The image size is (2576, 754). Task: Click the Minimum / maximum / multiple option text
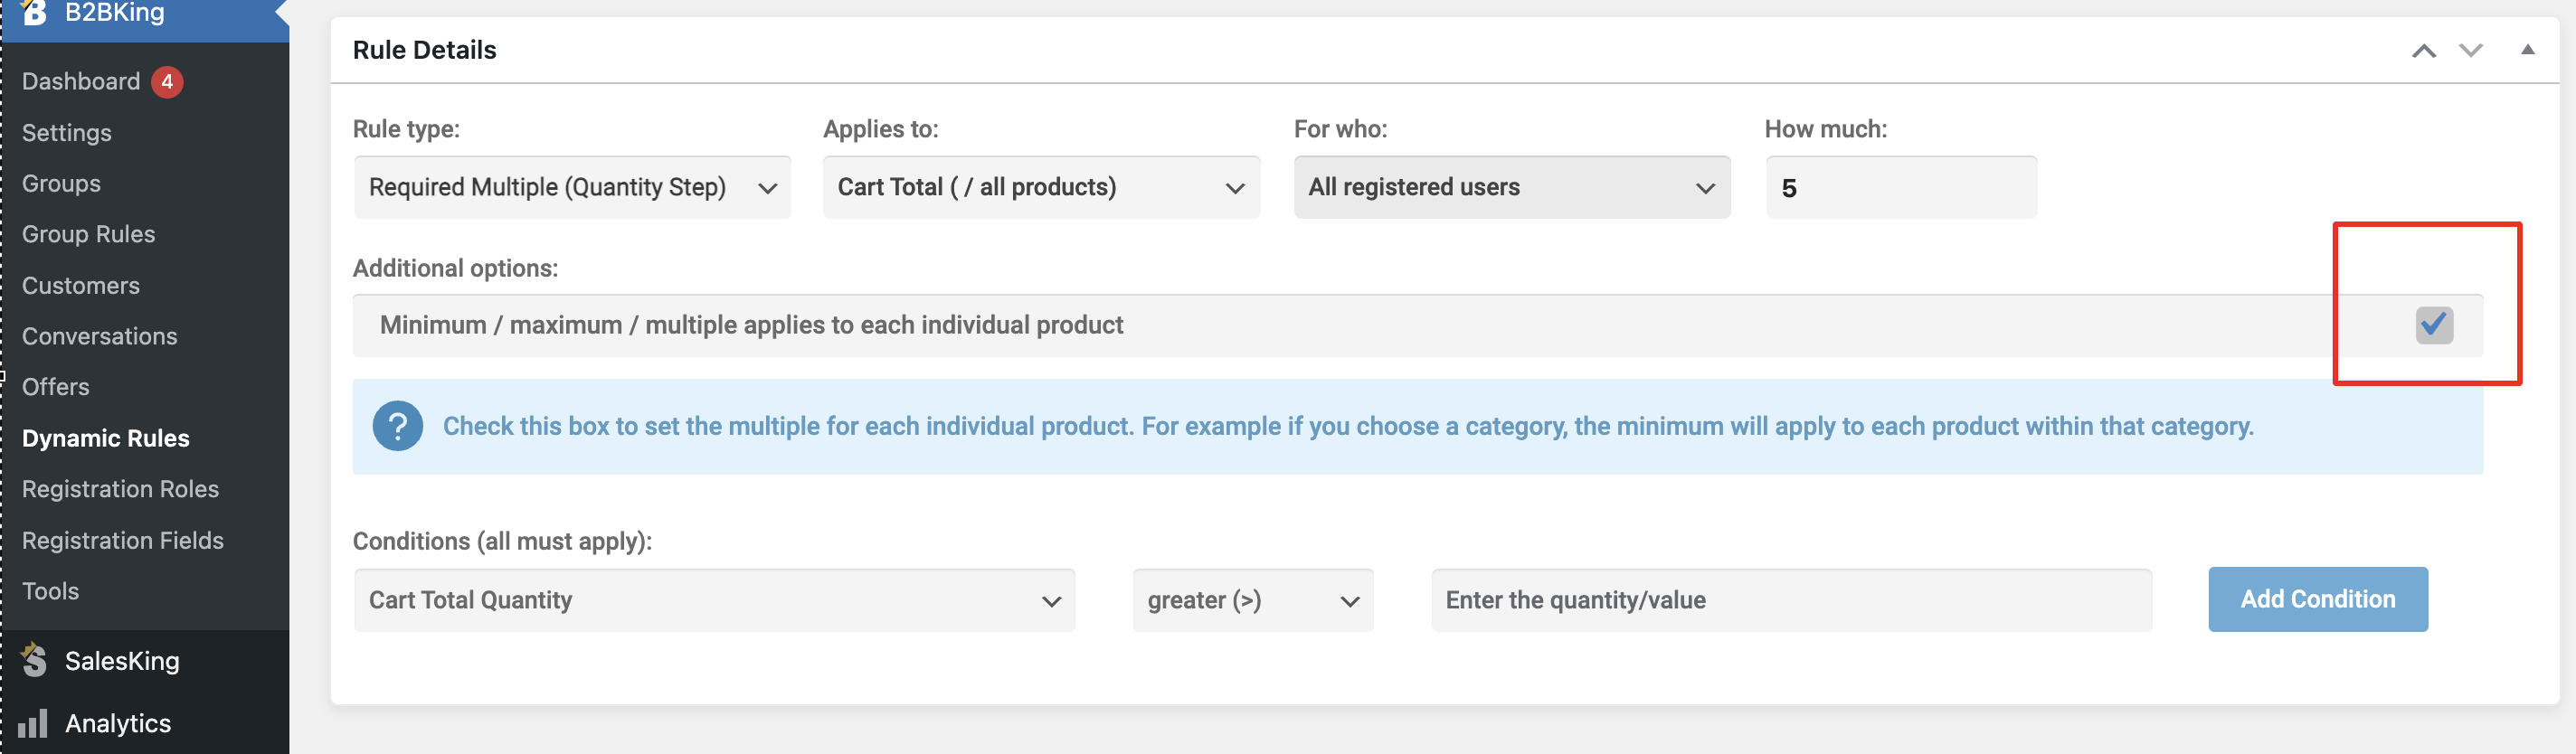[752, 325]
